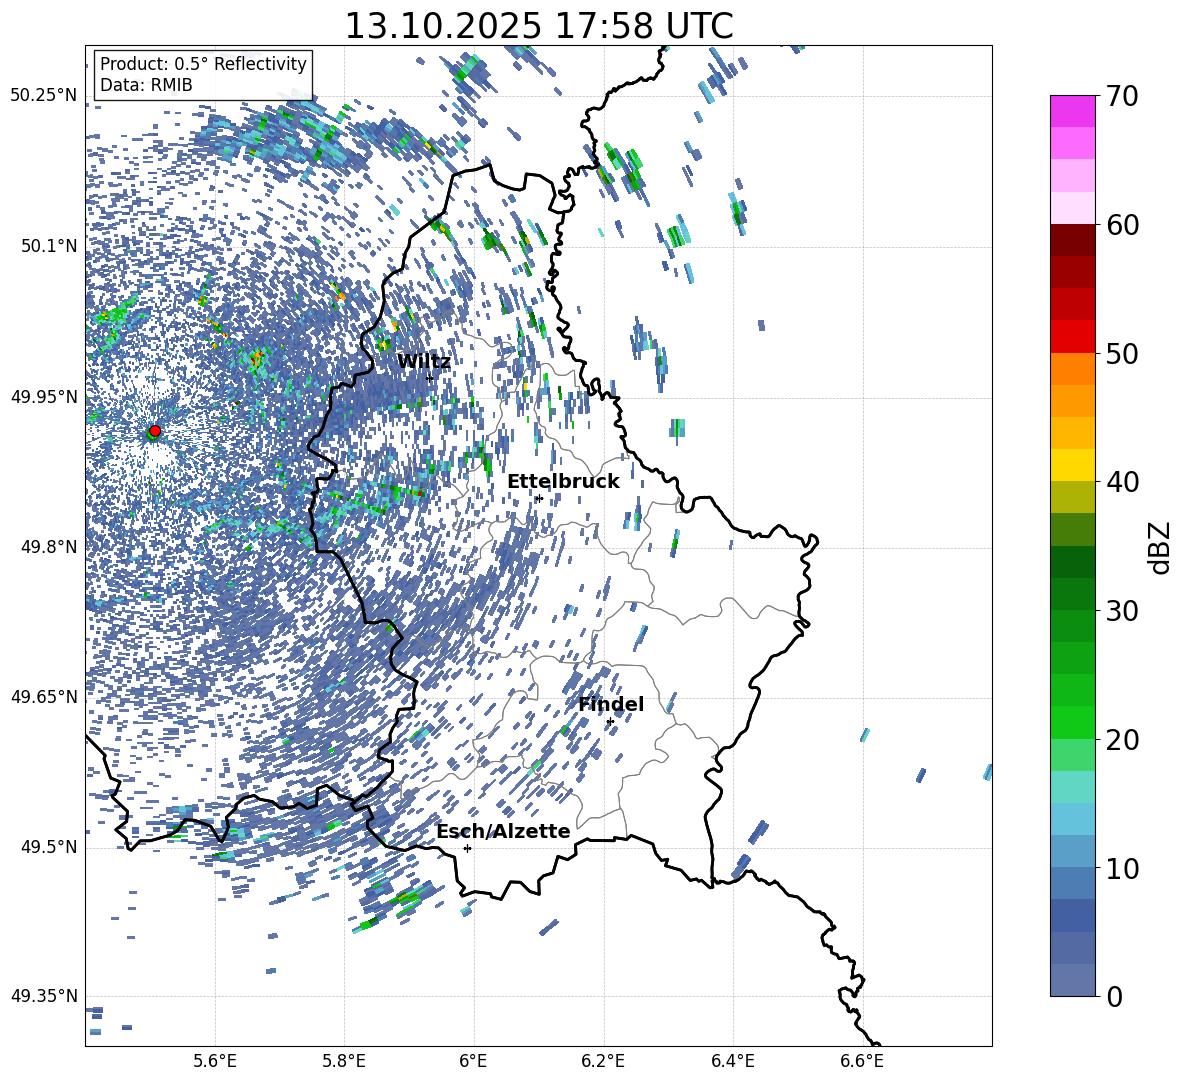The height and width of the screenshot is (1081, 1184).
Task: Click the 5.8°E longitude label
Action: (x=344, y=1061)
